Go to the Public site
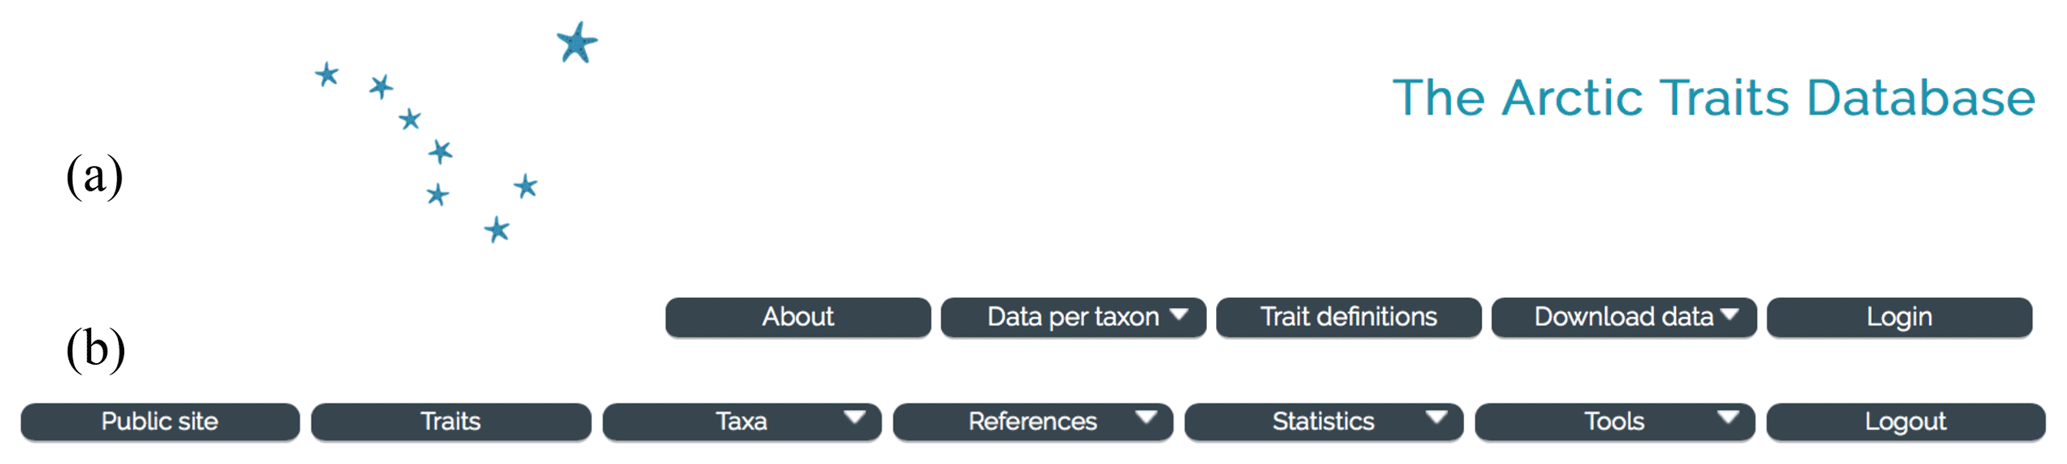 point(160,422)
